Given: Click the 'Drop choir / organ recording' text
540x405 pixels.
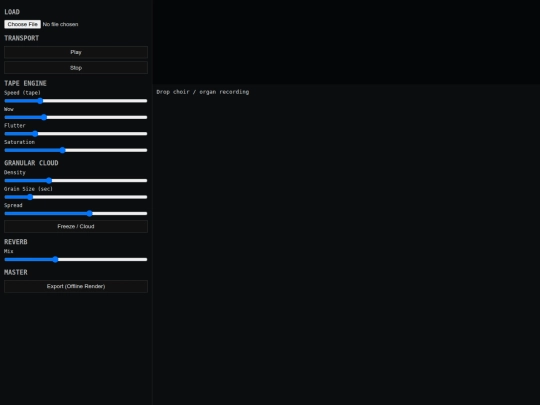Looking at the screenshot, I should point(202,92).
